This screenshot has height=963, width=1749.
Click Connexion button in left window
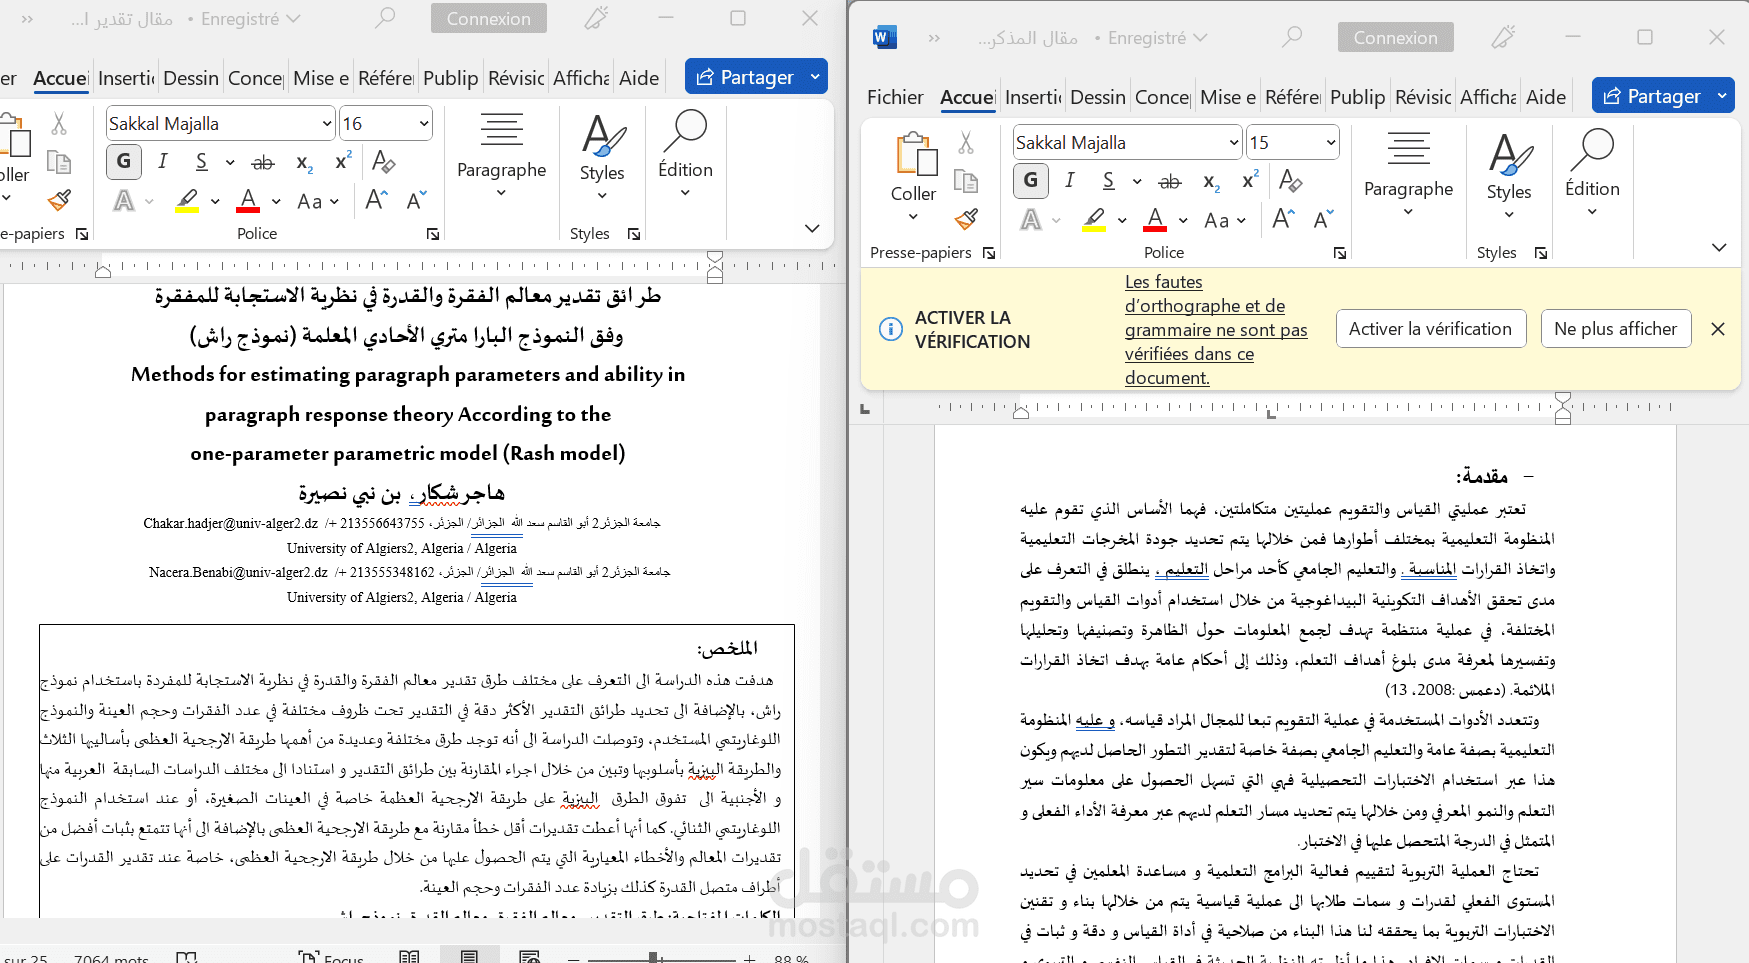click(x=488, y=18)
